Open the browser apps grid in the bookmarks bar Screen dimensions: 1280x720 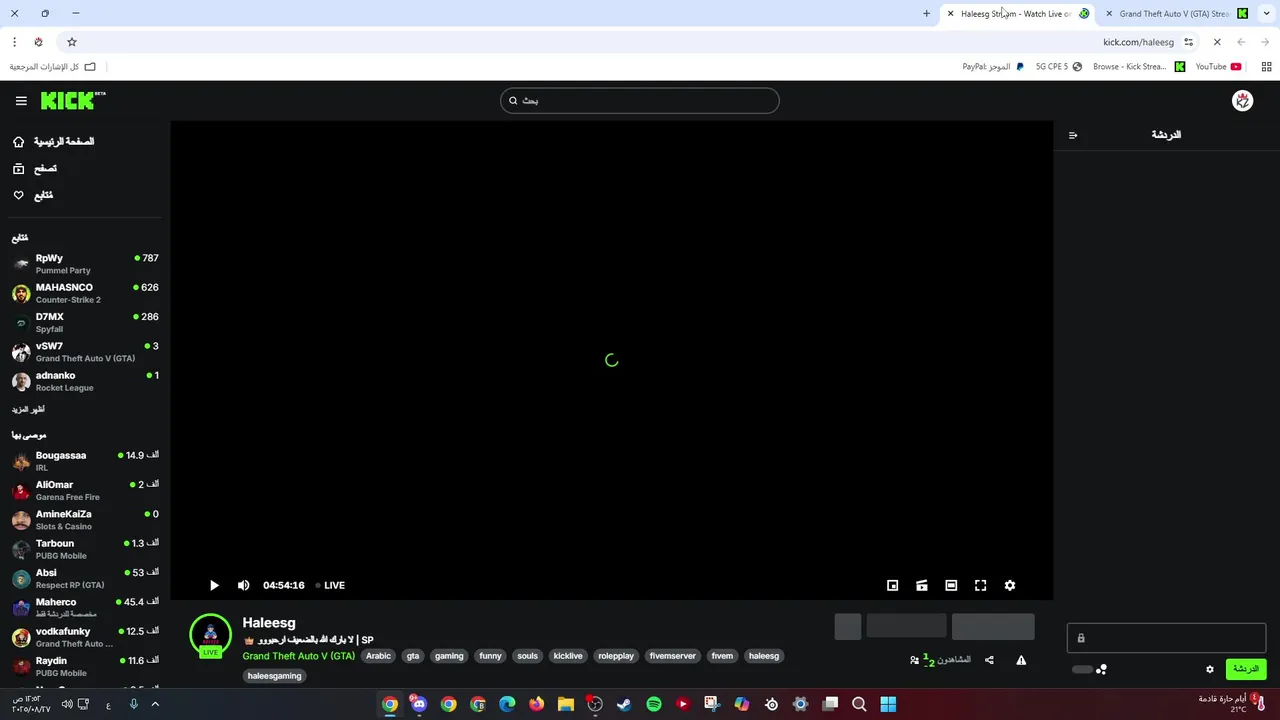coord(1266,67)
